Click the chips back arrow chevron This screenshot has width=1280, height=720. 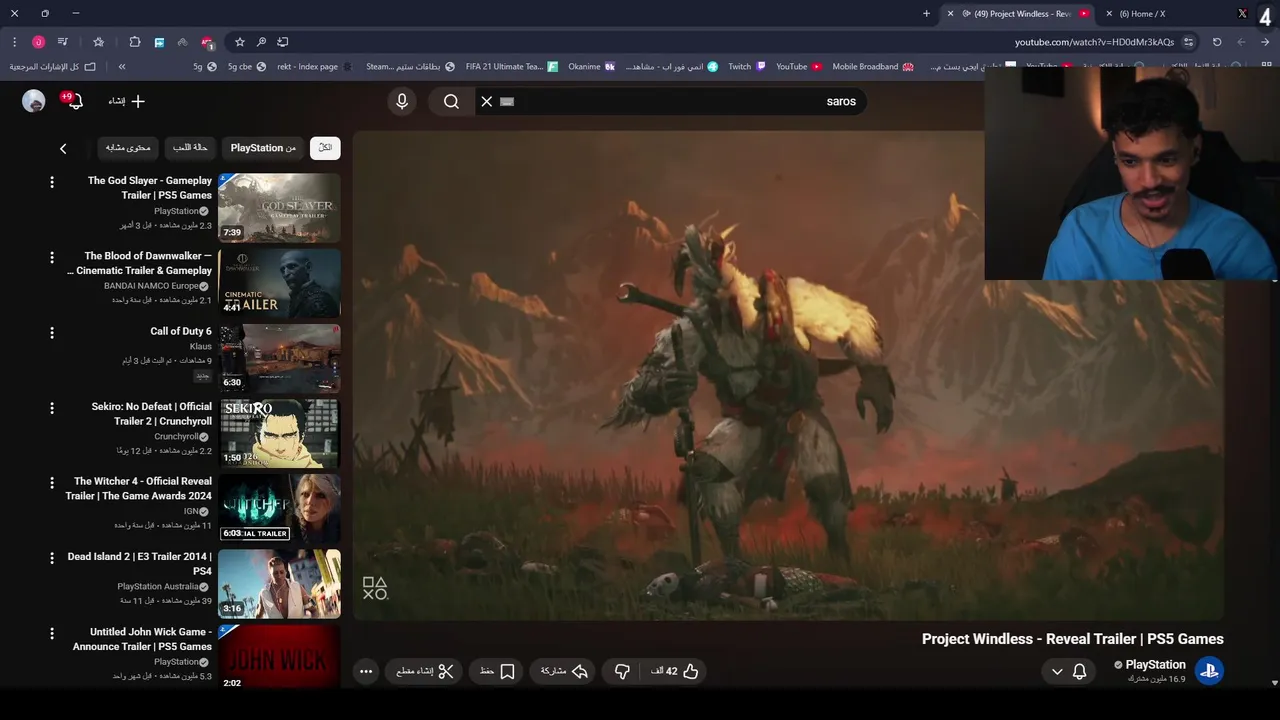click(63, 148)
